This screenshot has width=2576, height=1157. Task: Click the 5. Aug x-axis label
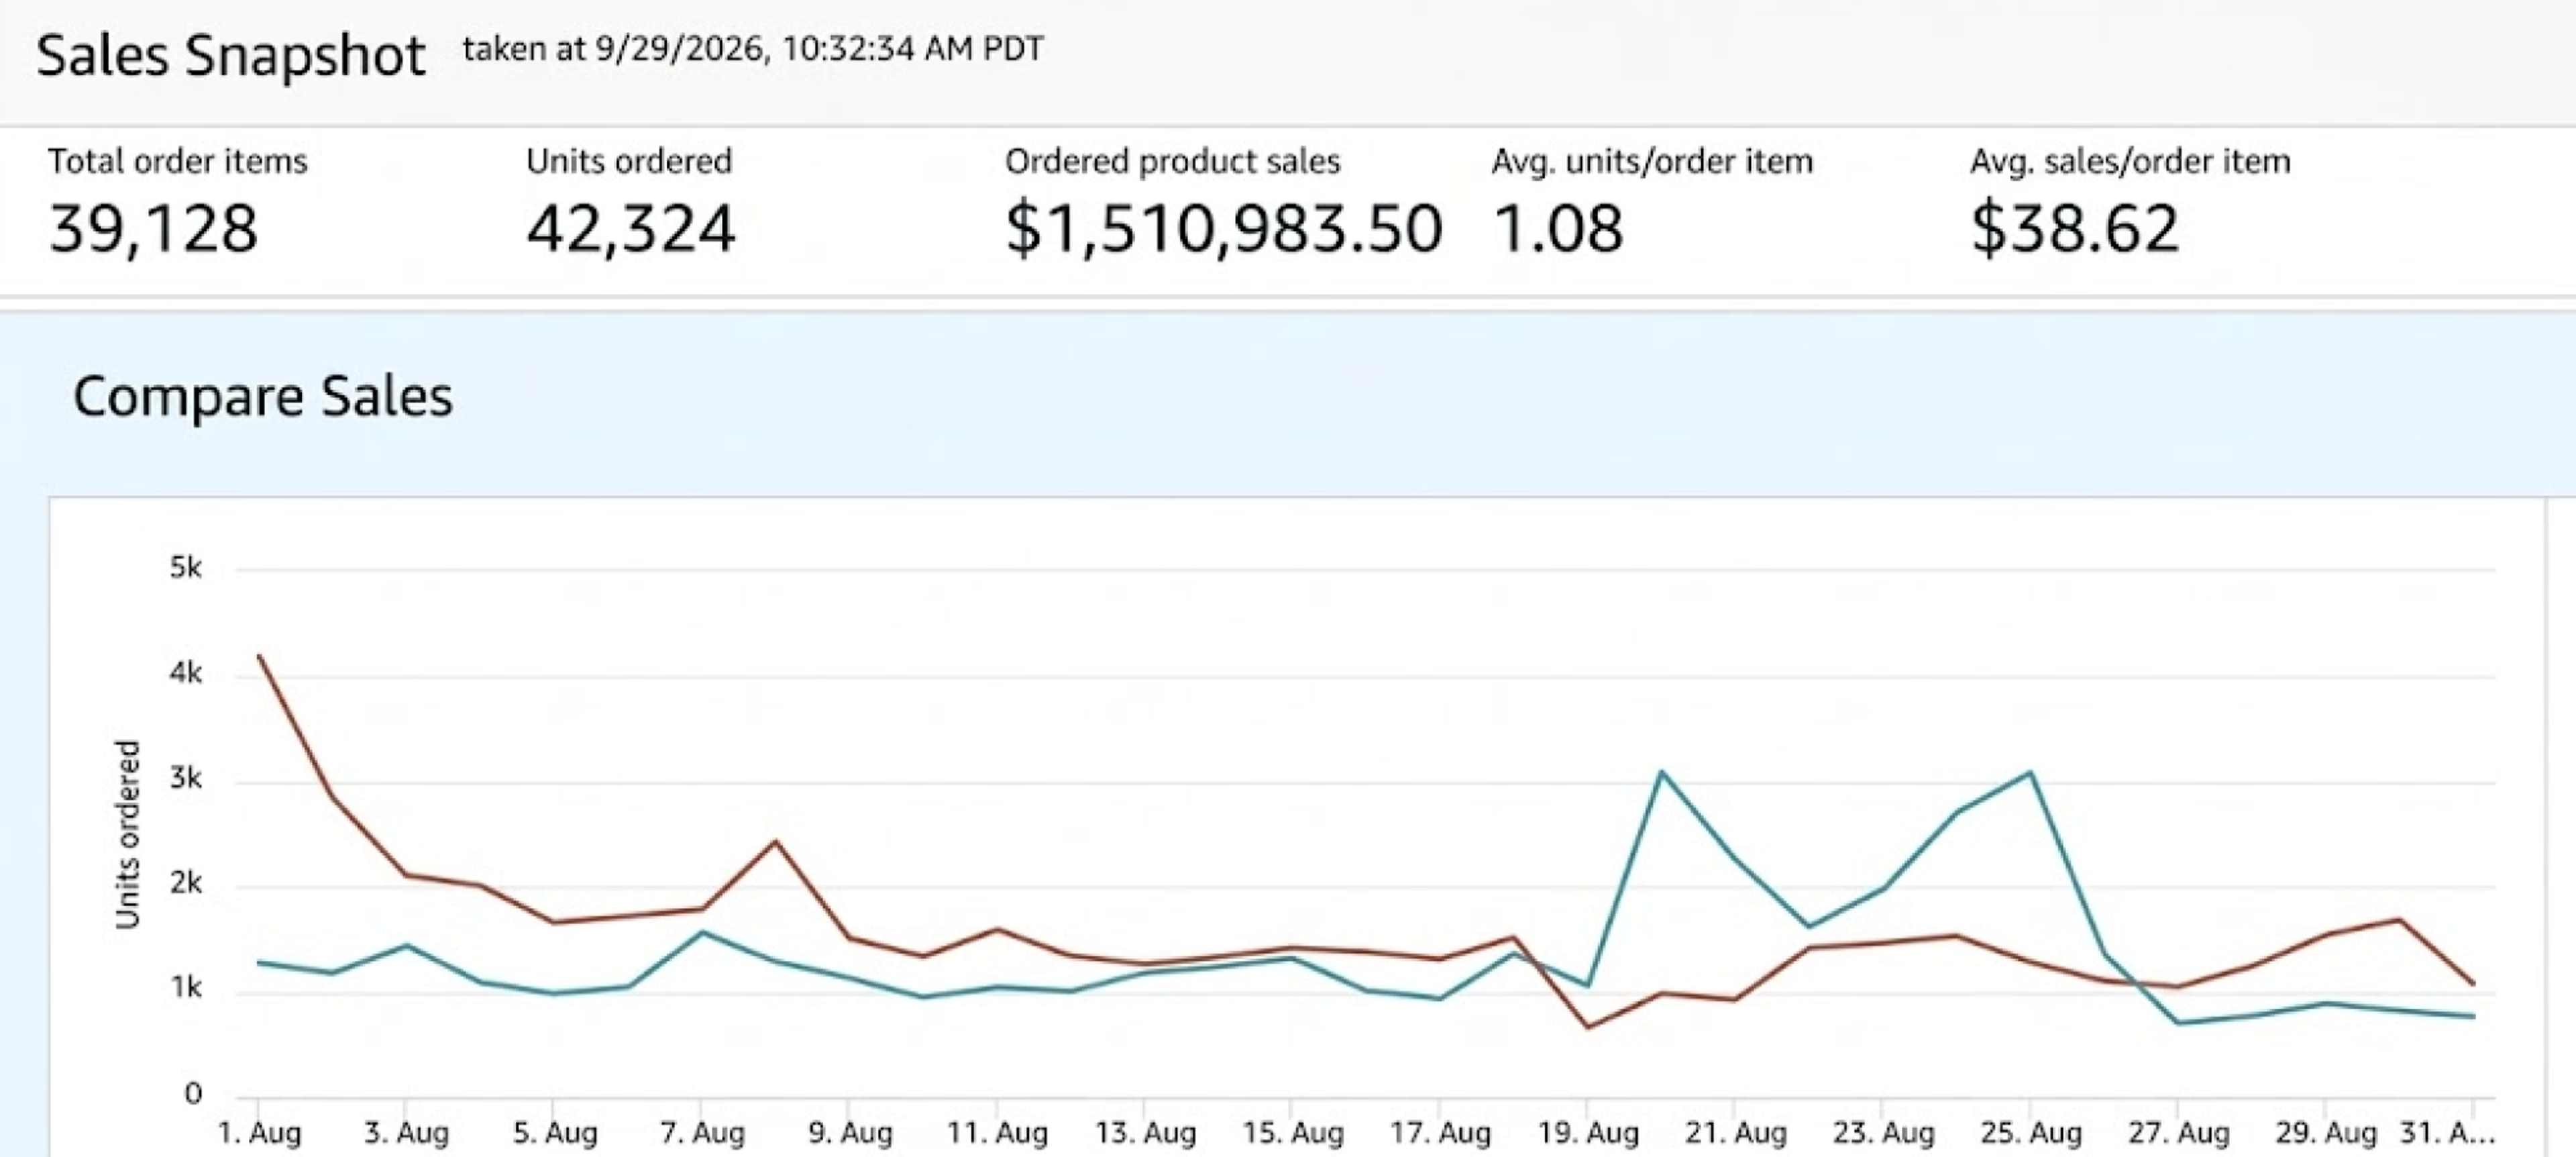(x=555, y=1134)
